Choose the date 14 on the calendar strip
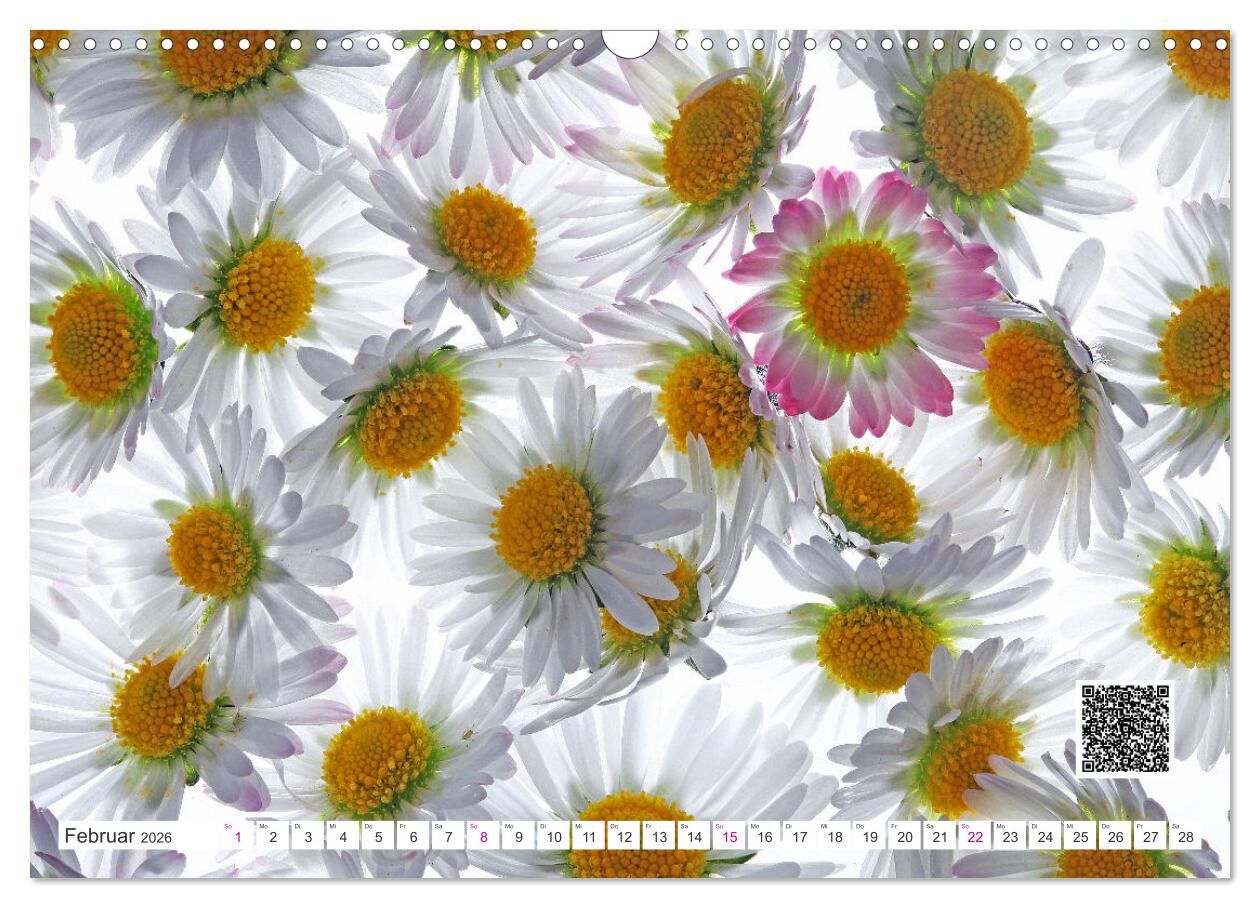Screen dimensions: 1260x908 (694, 836)
